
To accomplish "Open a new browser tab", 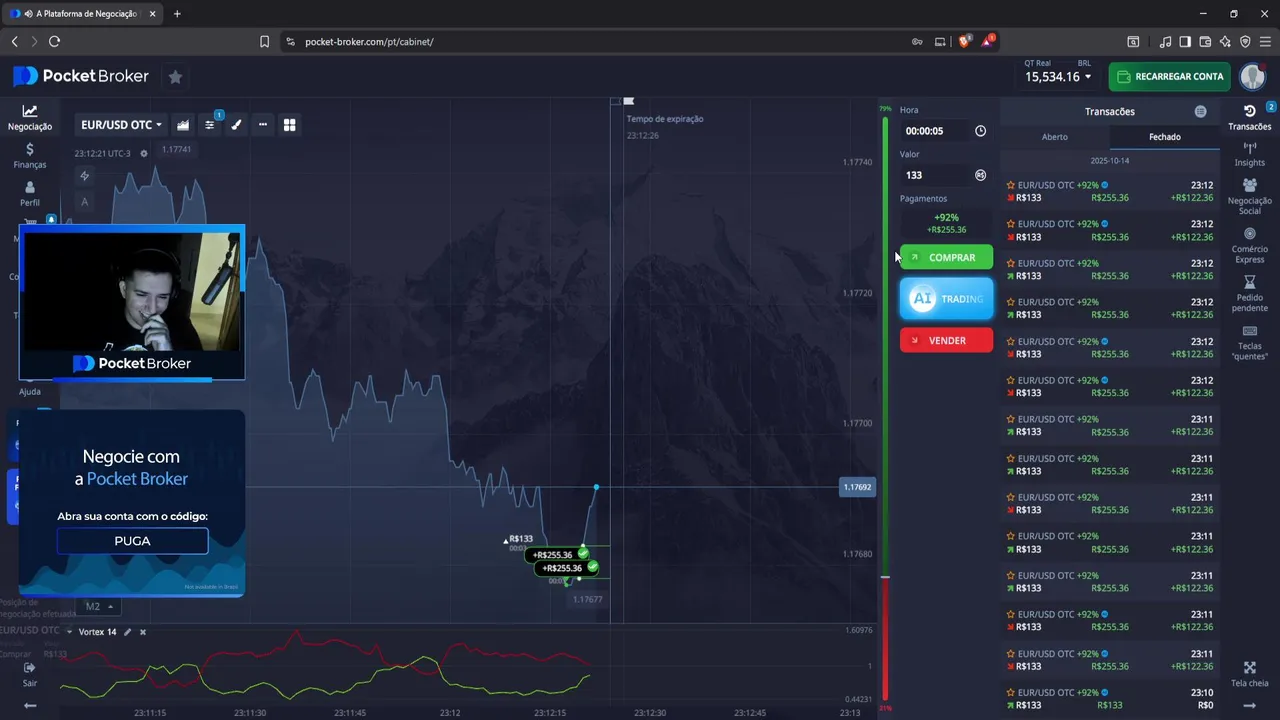I will (x=177, y=14).
